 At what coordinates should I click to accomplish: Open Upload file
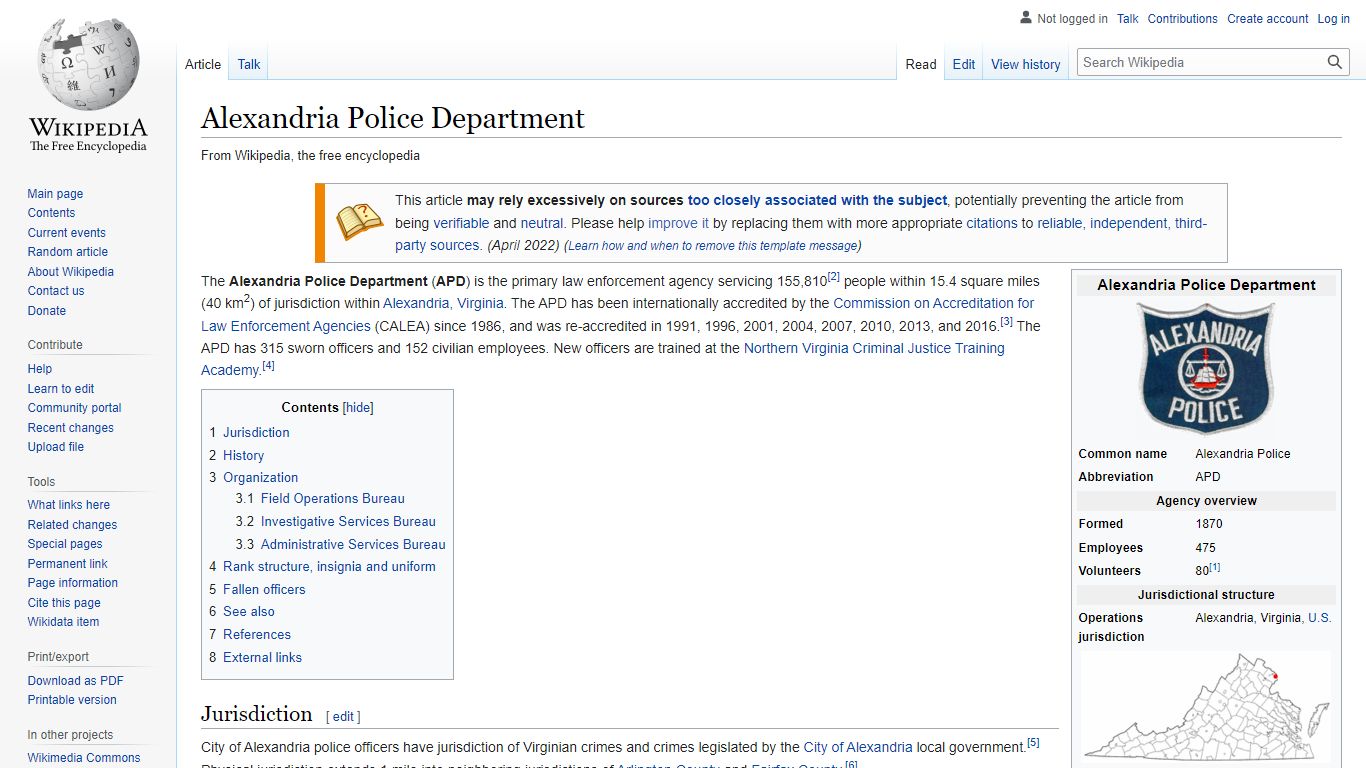click(56, 447)
